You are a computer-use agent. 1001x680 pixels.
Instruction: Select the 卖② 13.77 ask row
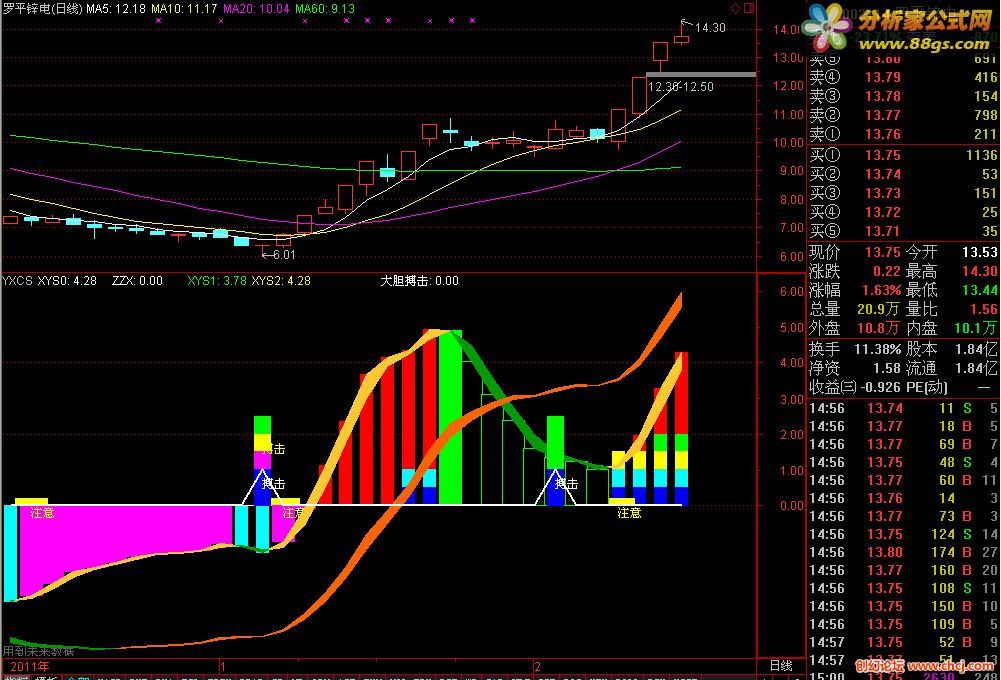click(903, 116)
